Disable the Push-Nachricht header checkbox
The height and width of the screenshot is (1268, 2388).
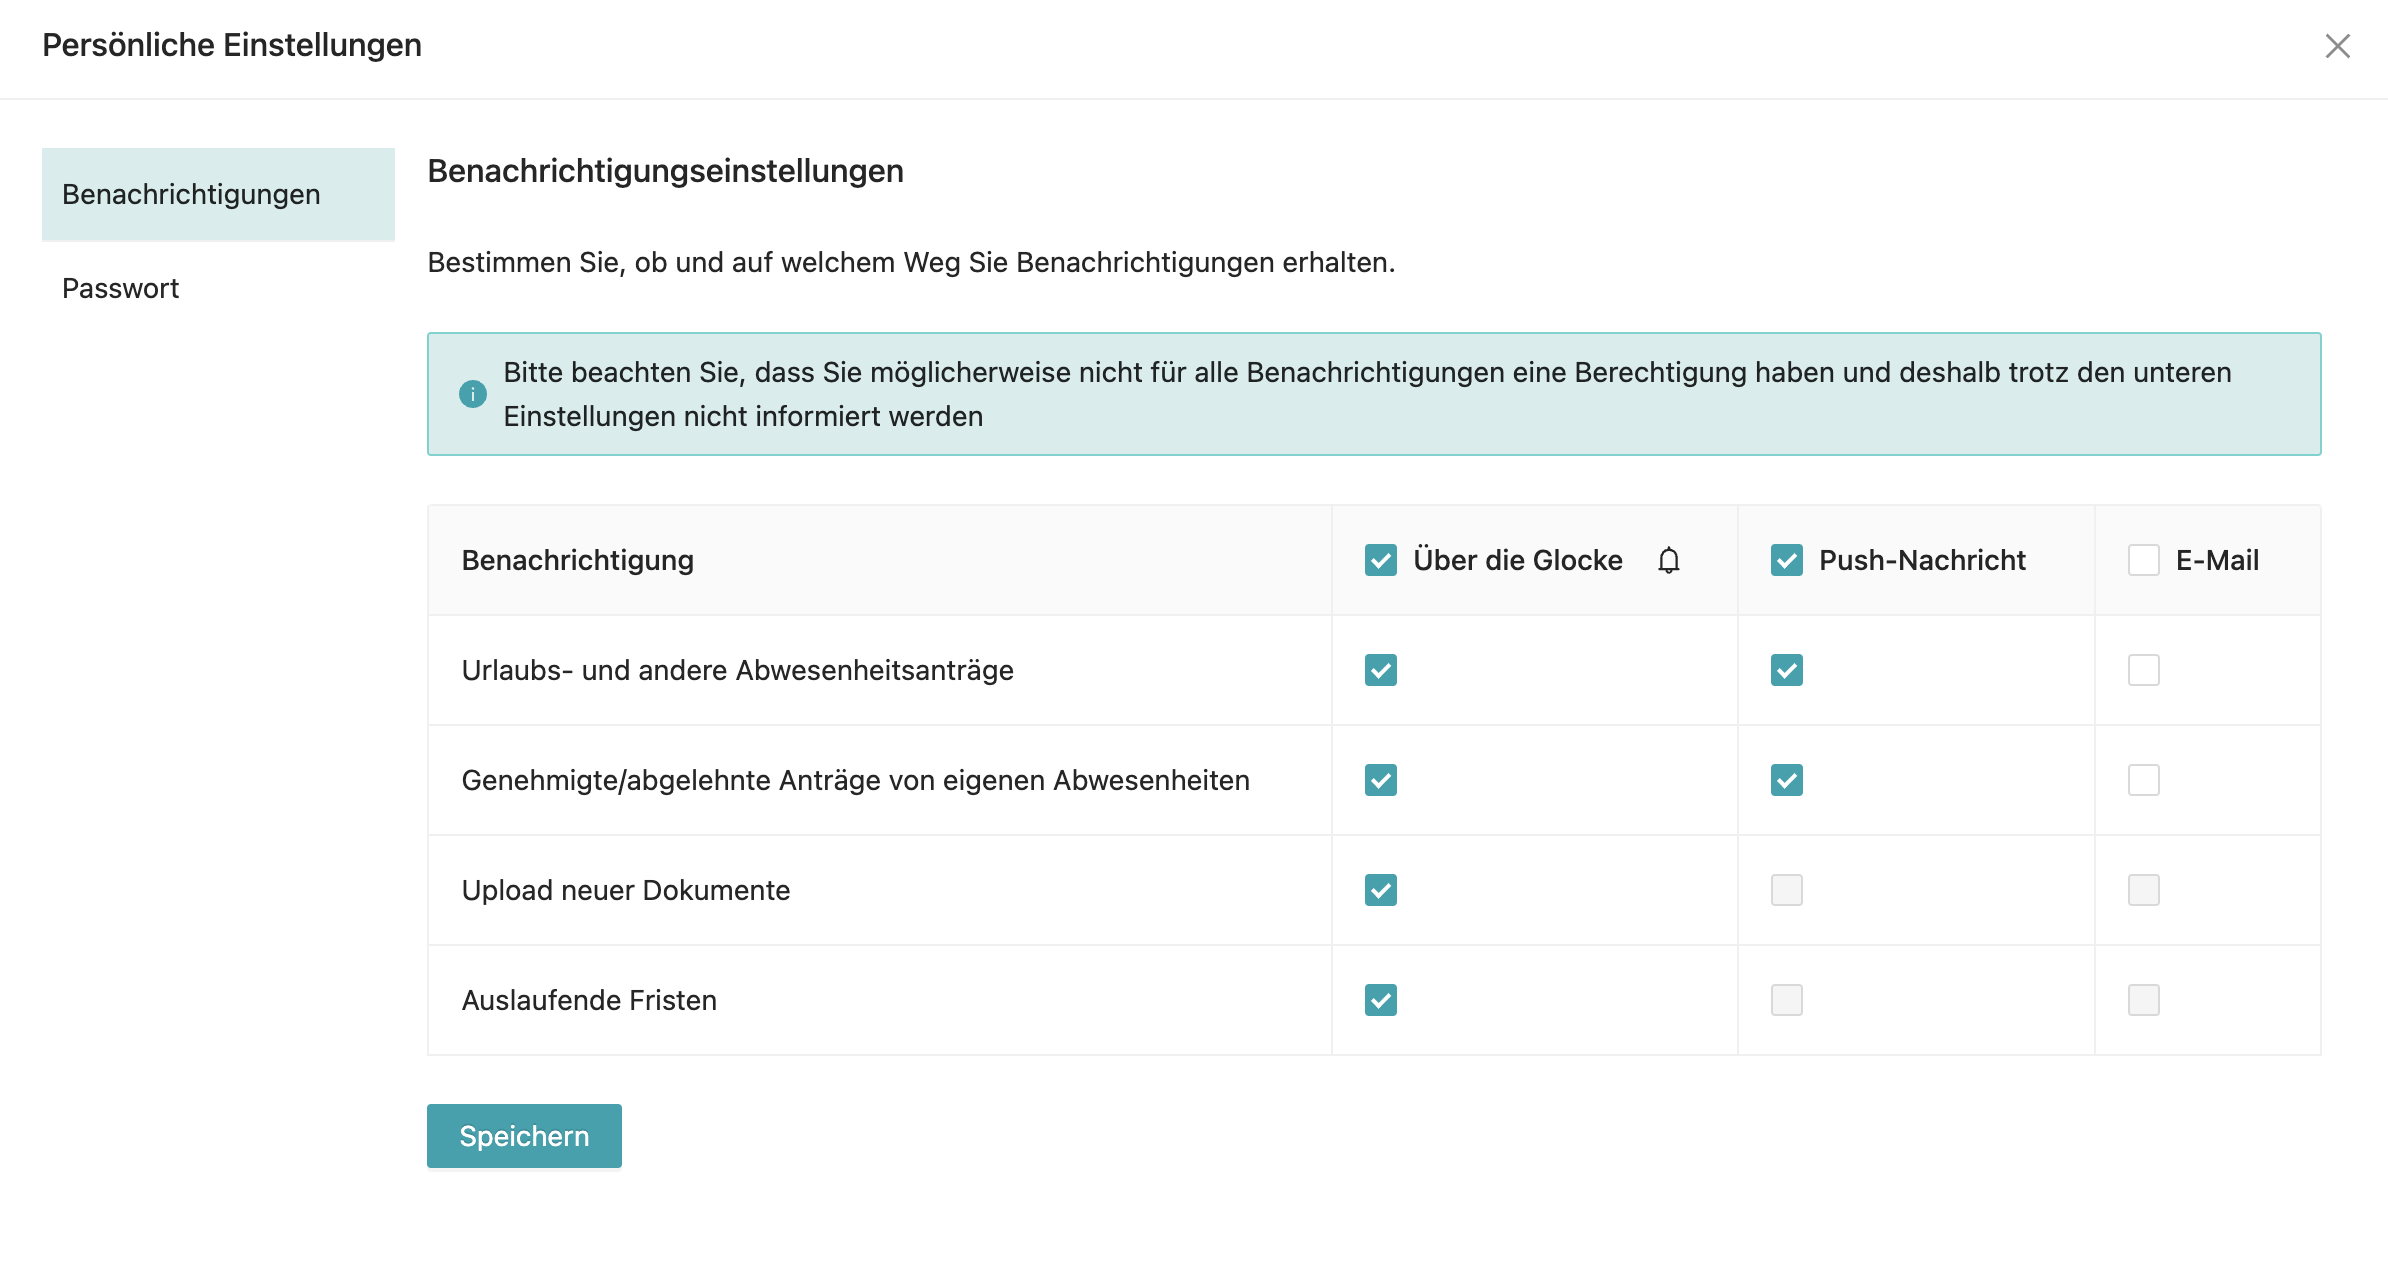[1786, 560]
